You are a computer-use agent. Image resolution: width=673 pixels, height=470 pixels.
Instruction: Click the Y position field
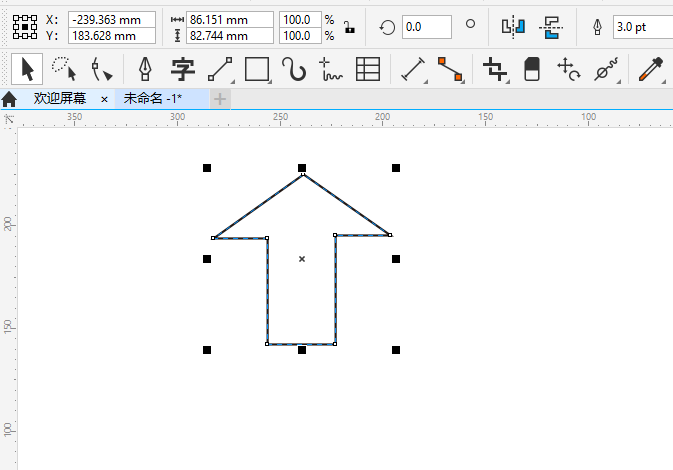[112, 36]
